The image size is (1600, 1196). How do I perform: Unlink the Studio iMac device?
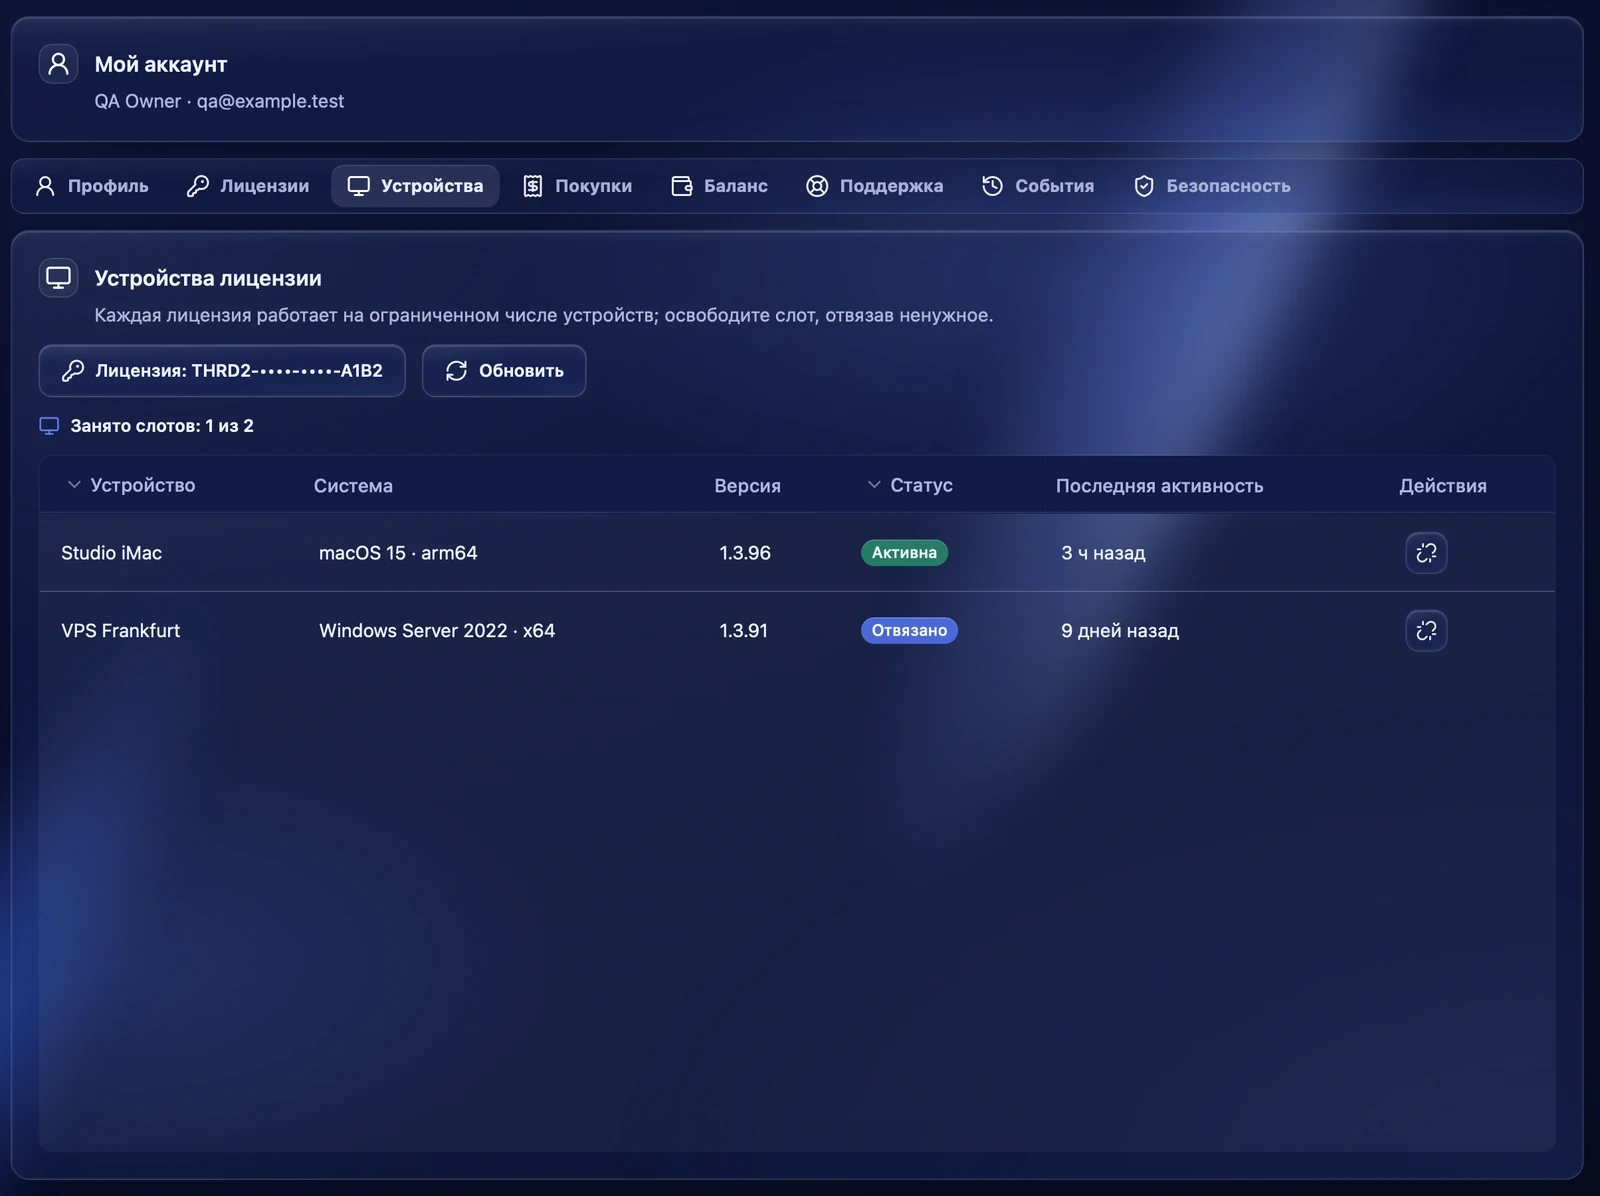coord(1426,553)
